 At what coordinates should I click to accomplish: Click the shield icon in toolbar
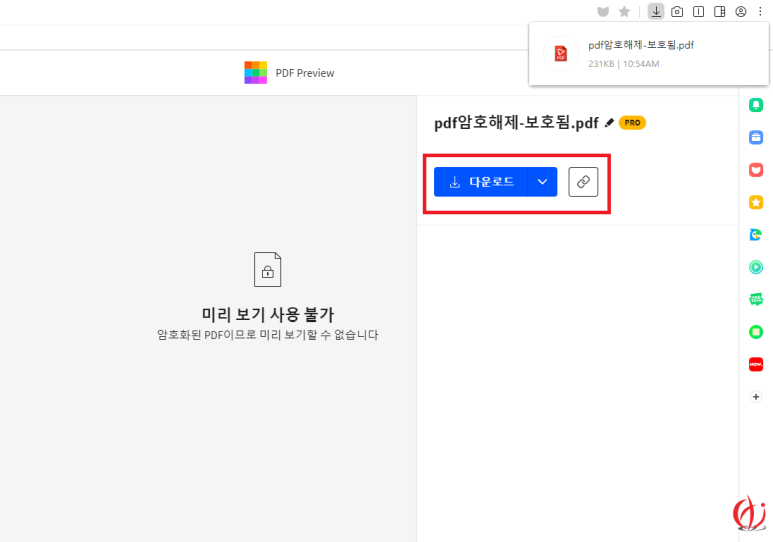(x=603, y=11)
